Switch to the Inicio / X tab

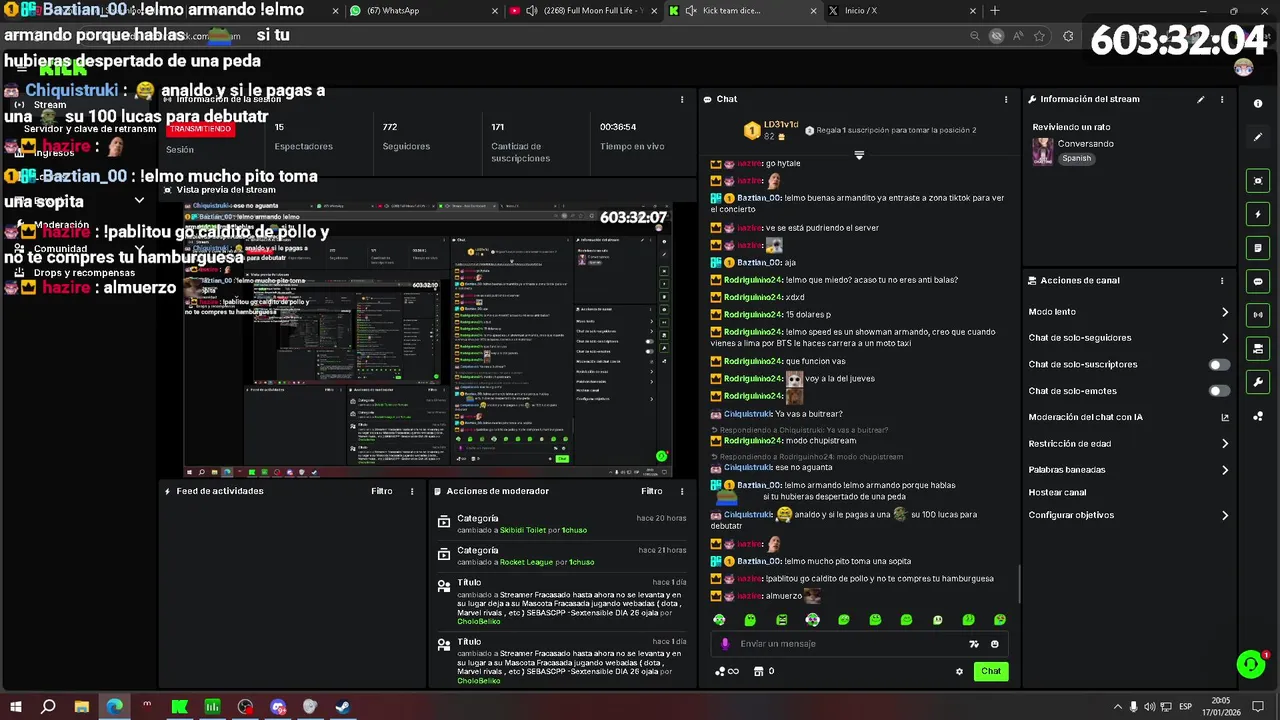click(902, 11)
